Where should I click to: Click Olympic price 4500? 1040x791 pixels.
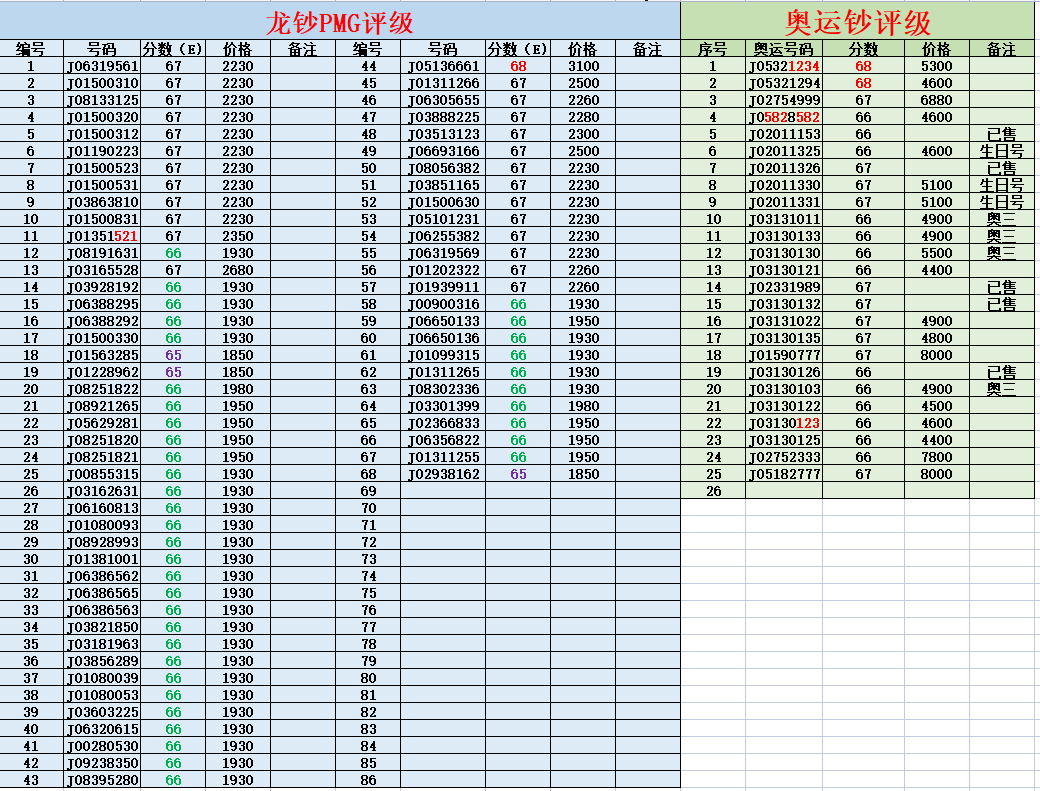[x=937, y=406]
